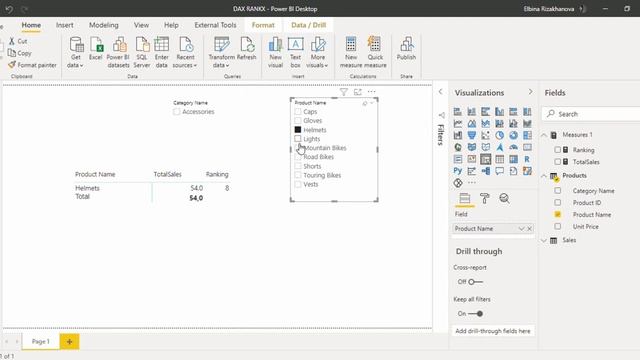This screenshot has width=640, height=360.
Task: Toggle Cross-report drill through on
Action: pyautogui.click(x=475, y=282)
